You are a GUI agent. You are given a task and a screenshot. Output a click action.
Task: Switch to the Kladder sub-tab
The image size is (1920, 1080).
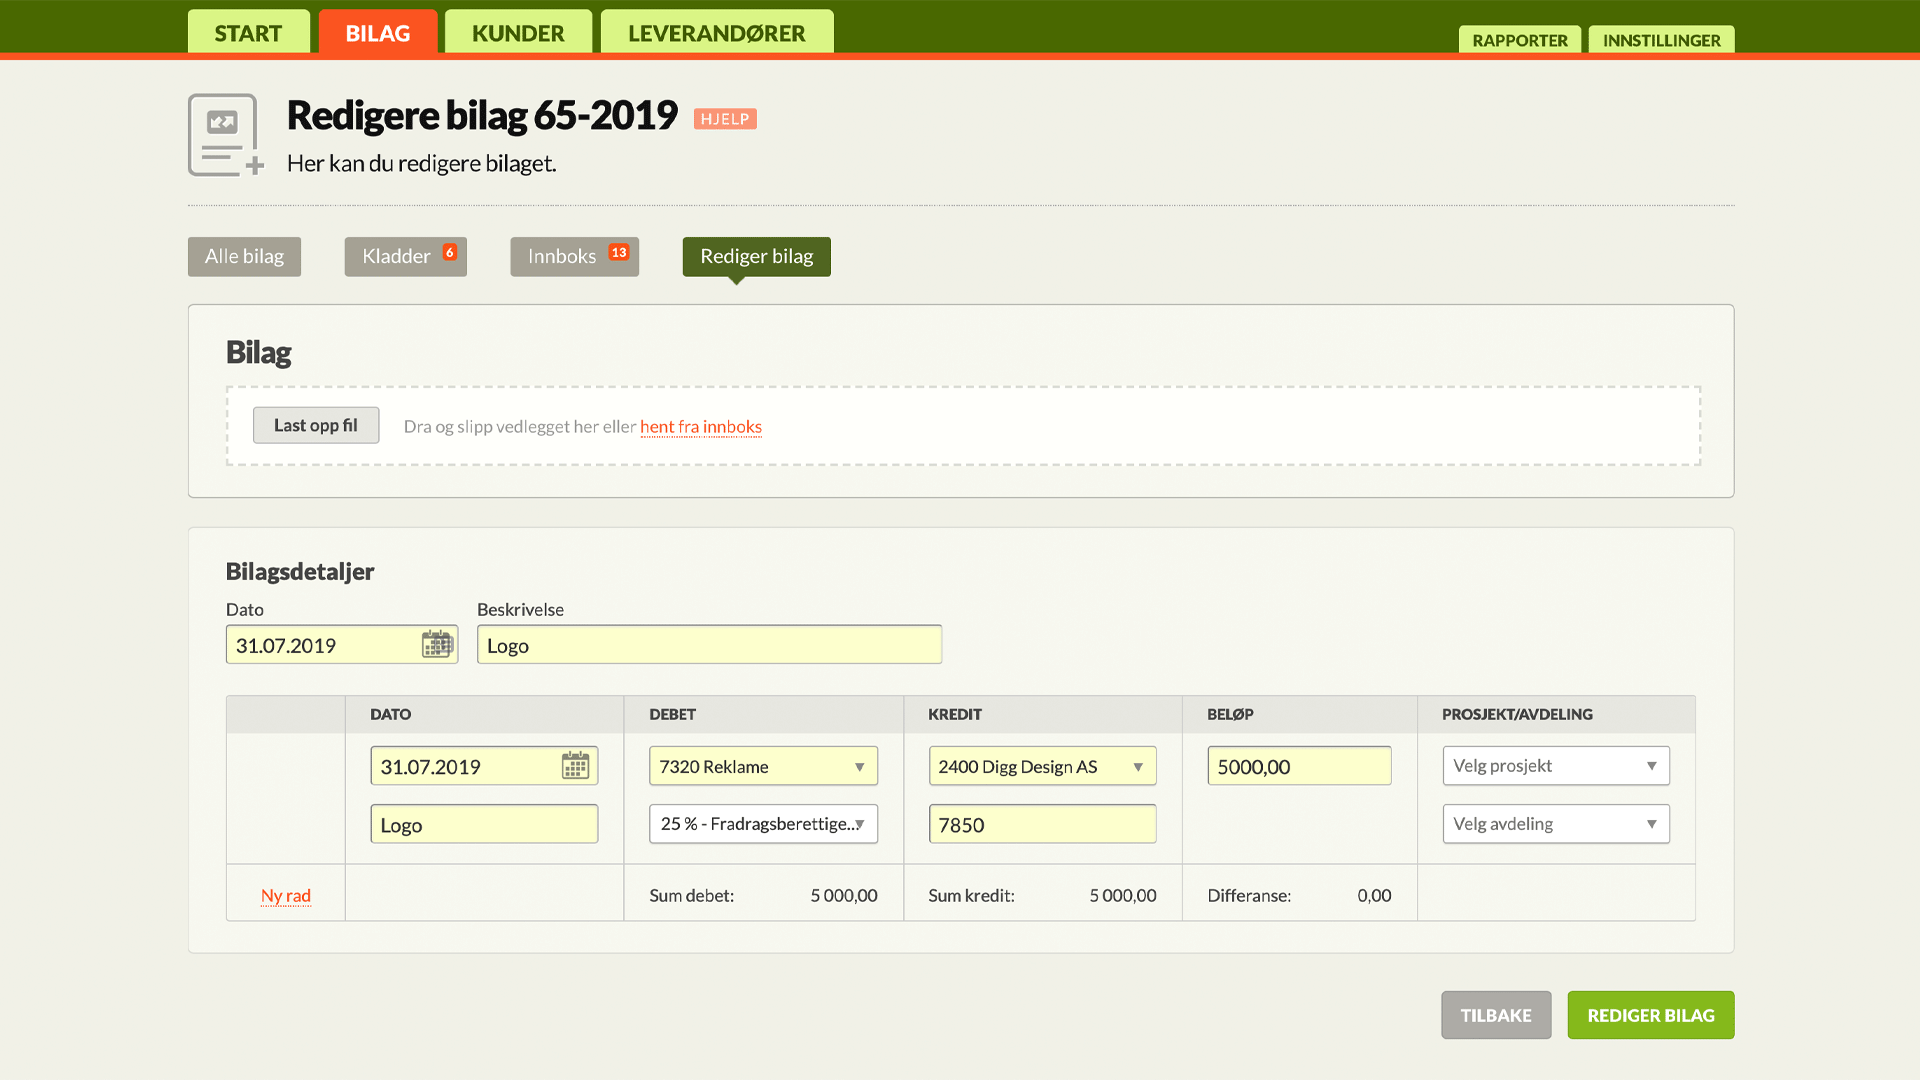406,256
